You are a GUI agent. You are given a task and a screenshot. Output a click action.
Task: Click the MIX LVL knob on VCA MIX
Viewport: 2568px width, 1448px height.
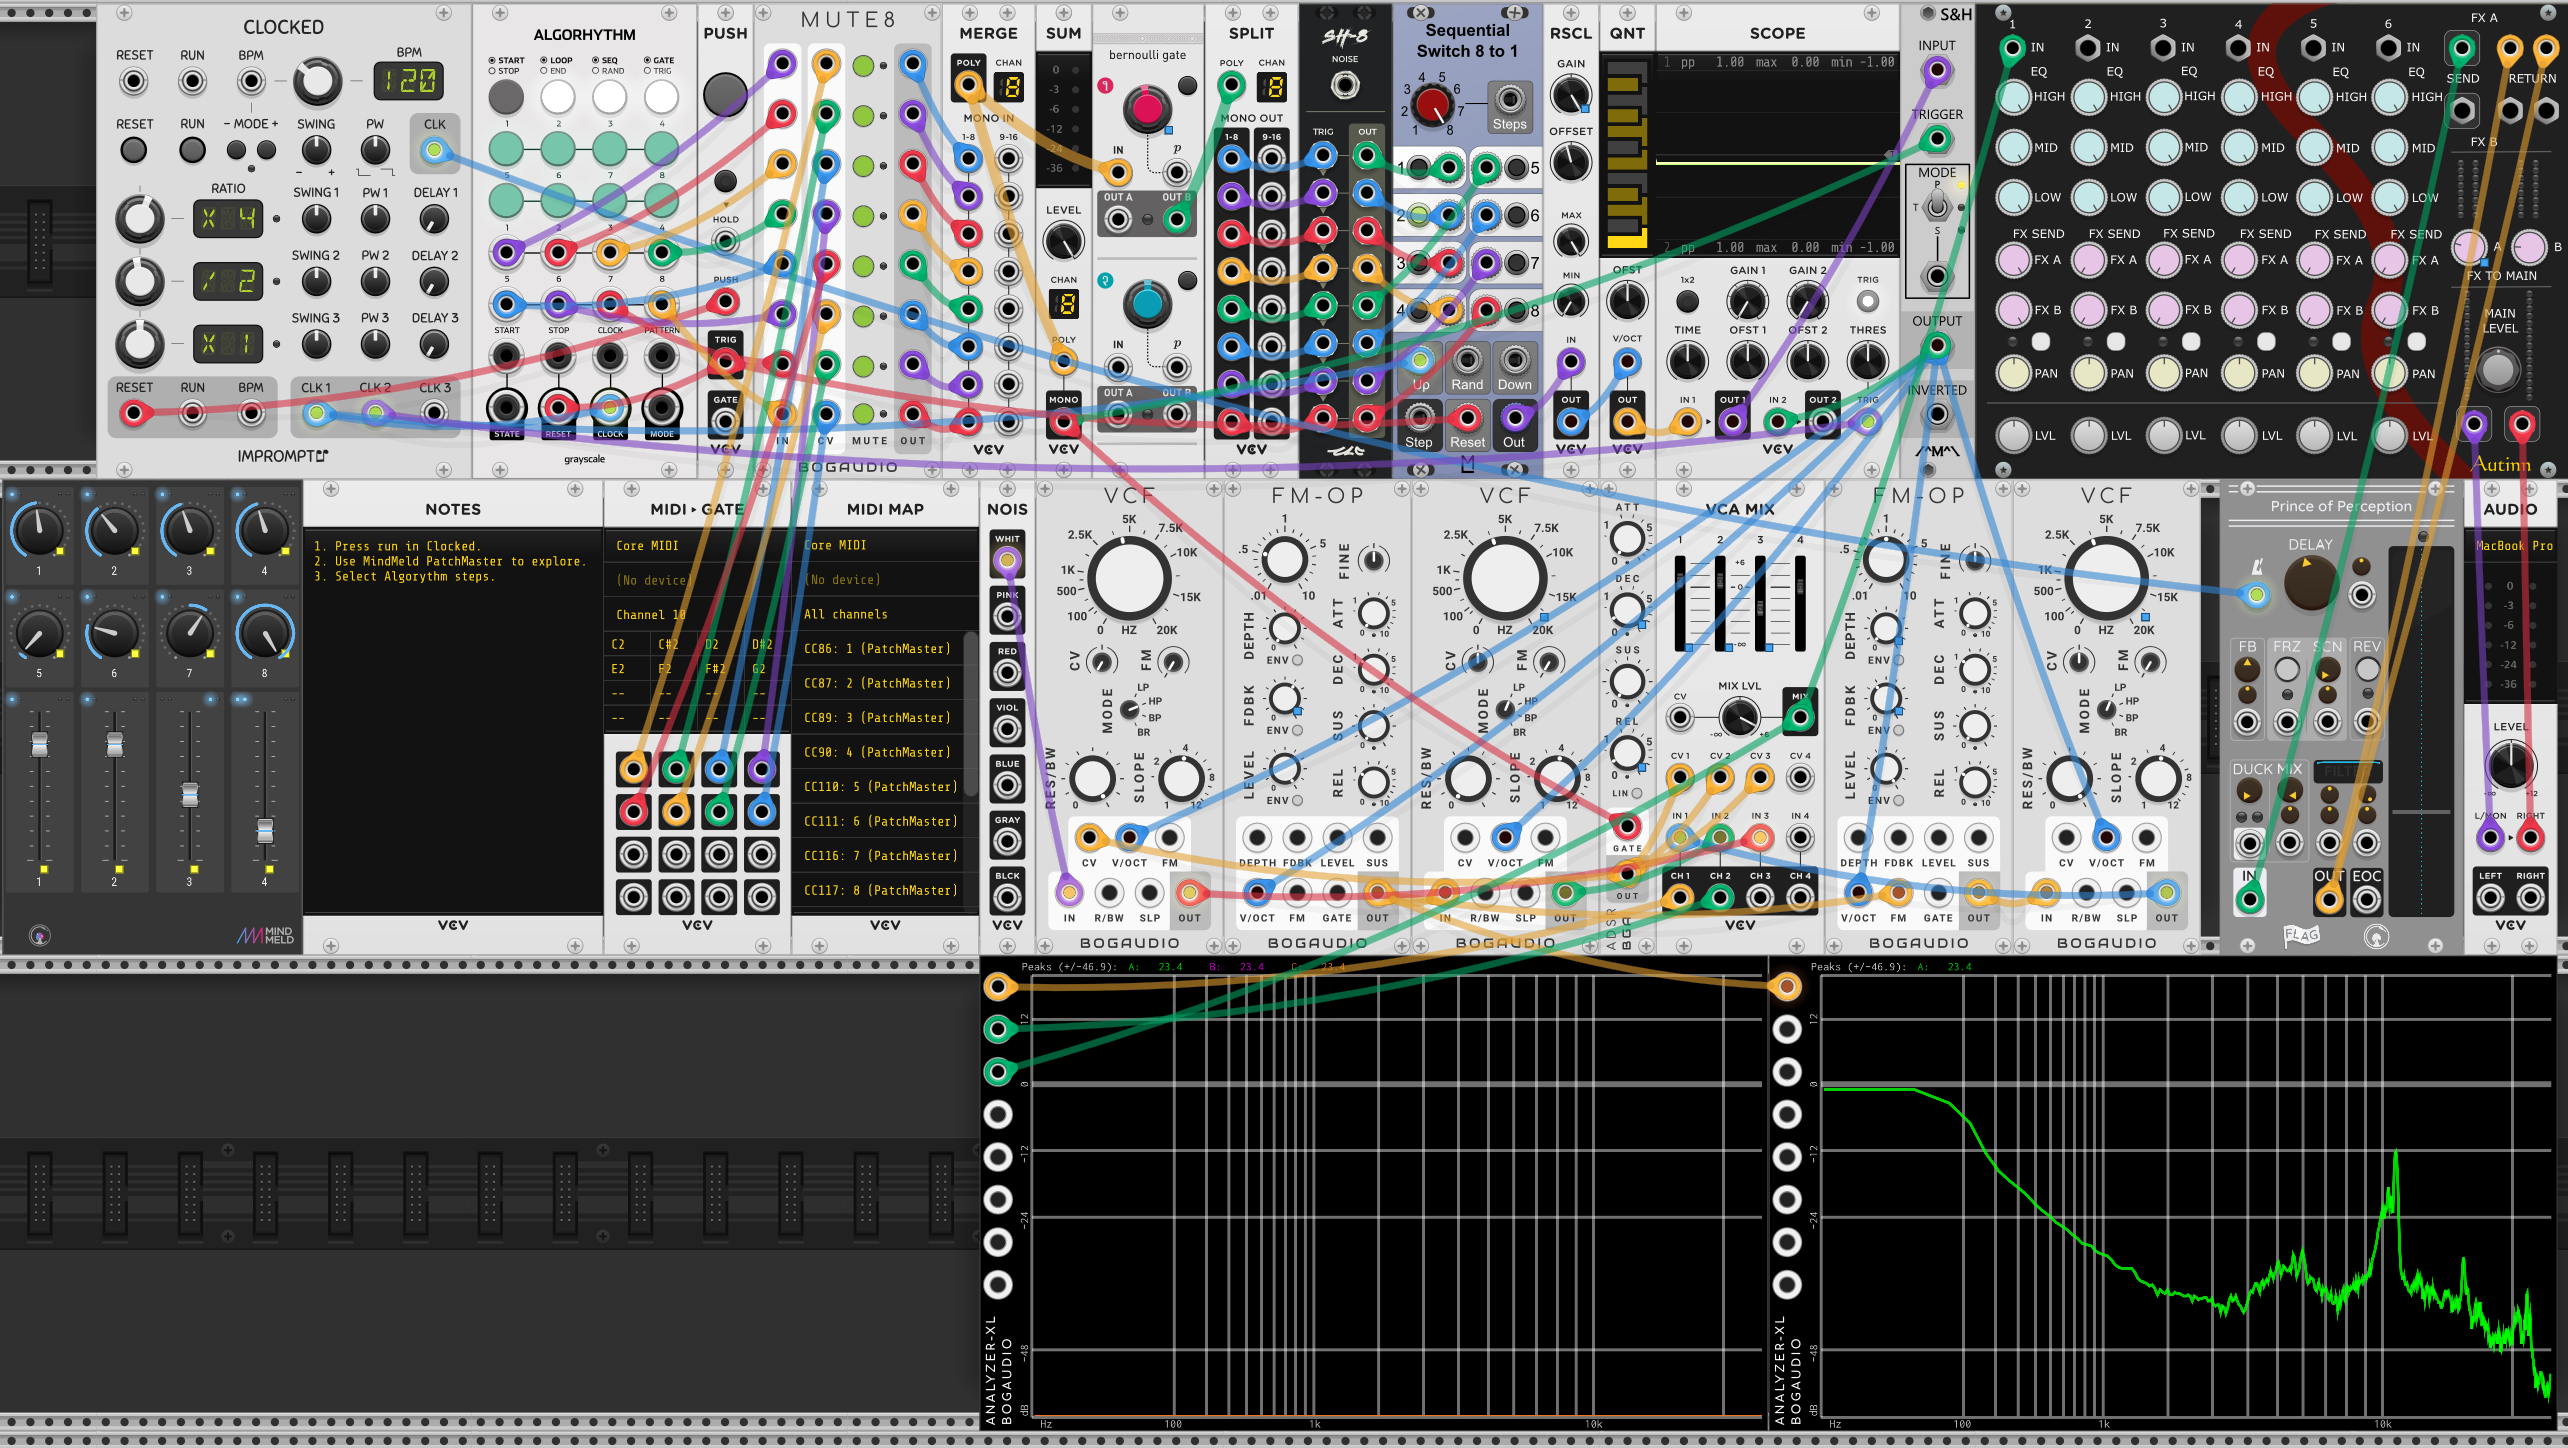pyautogui.click(x=1739, y=716)
